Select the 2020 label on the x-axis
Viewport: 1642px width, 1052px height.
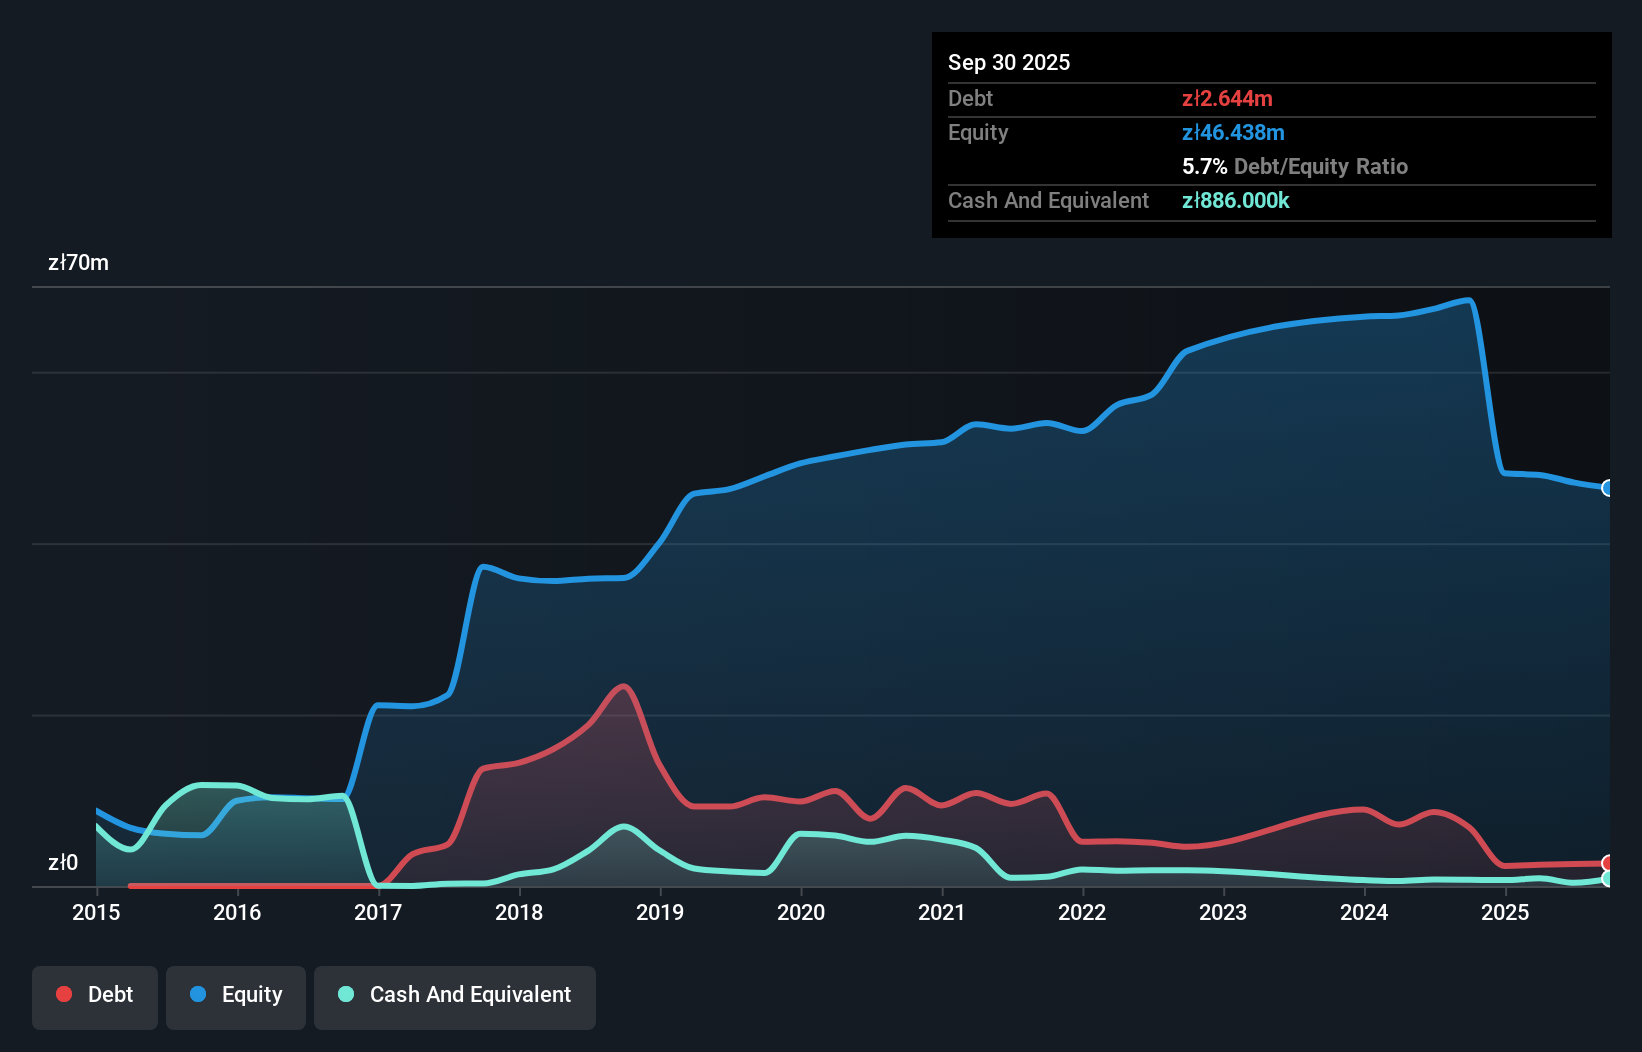pos(800,913)
